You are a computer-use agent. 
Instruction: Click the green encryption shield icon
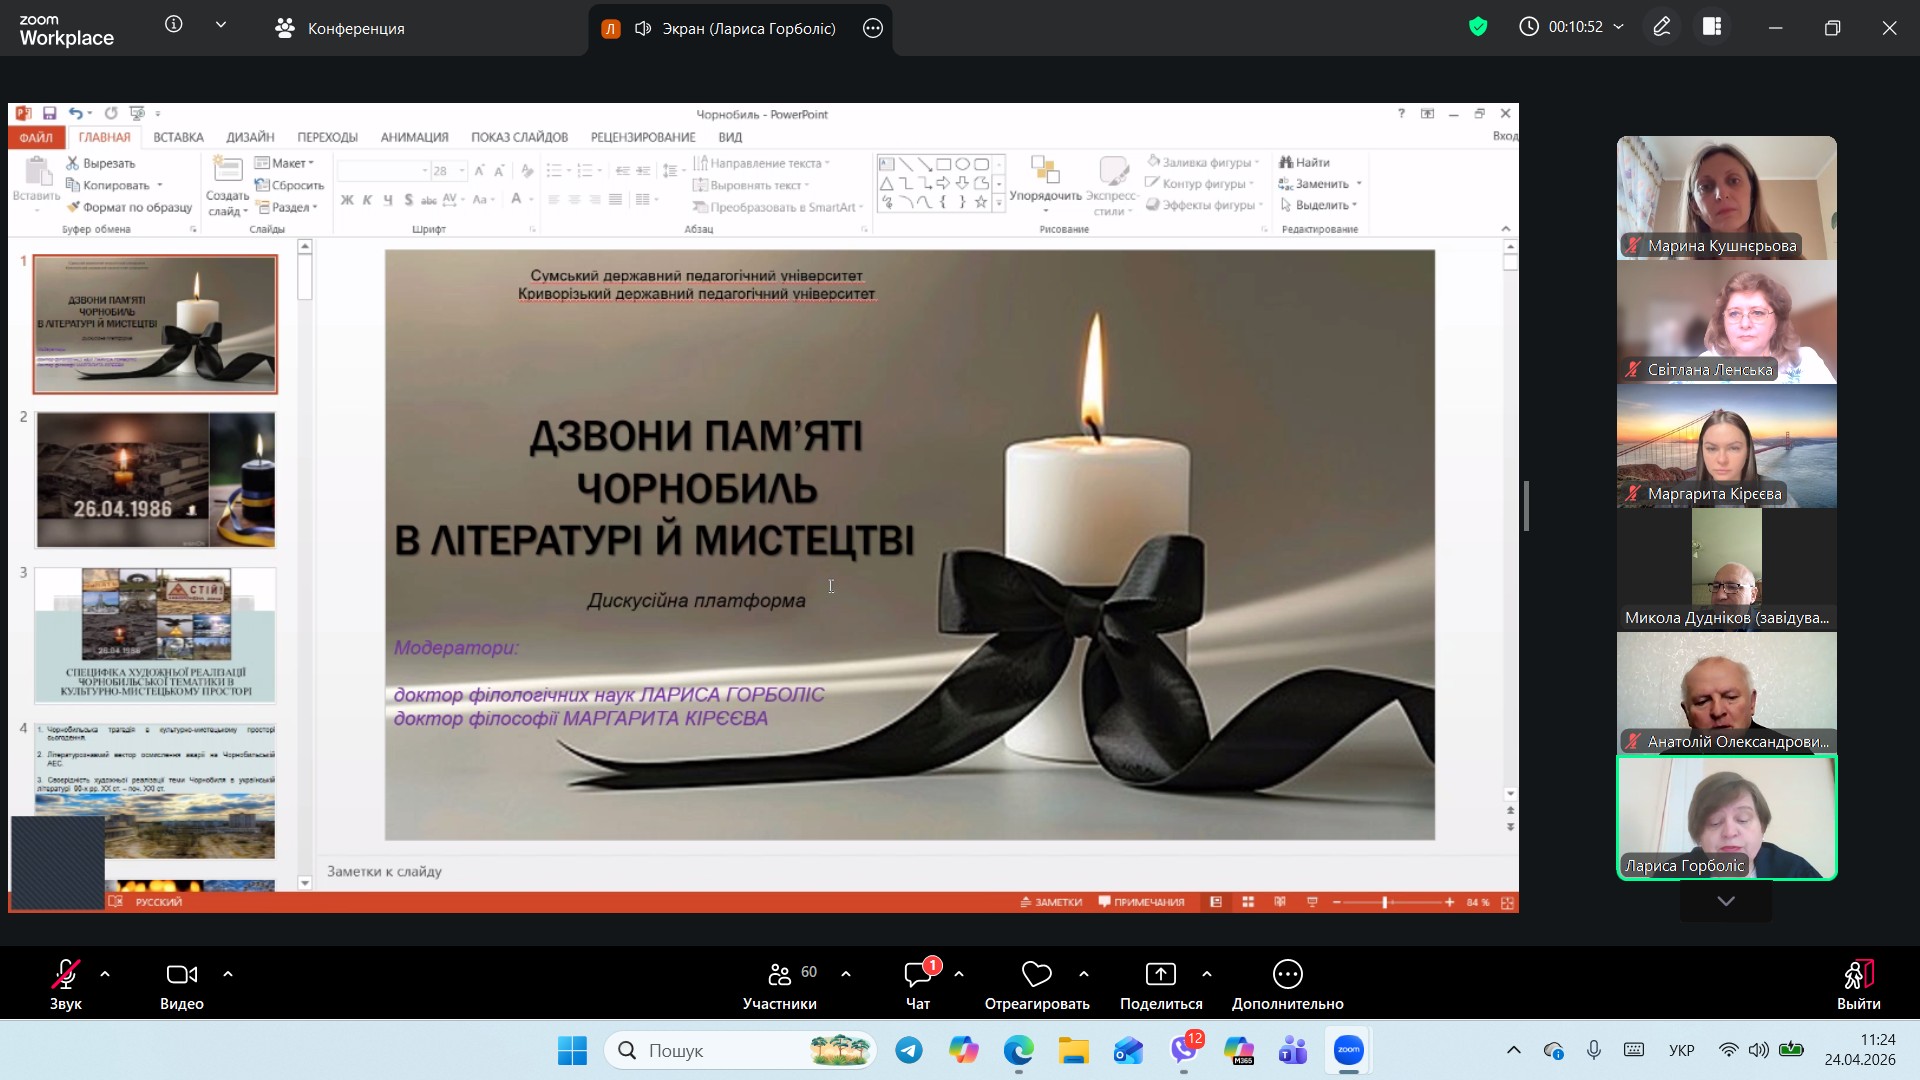[x=1478, y=27]
